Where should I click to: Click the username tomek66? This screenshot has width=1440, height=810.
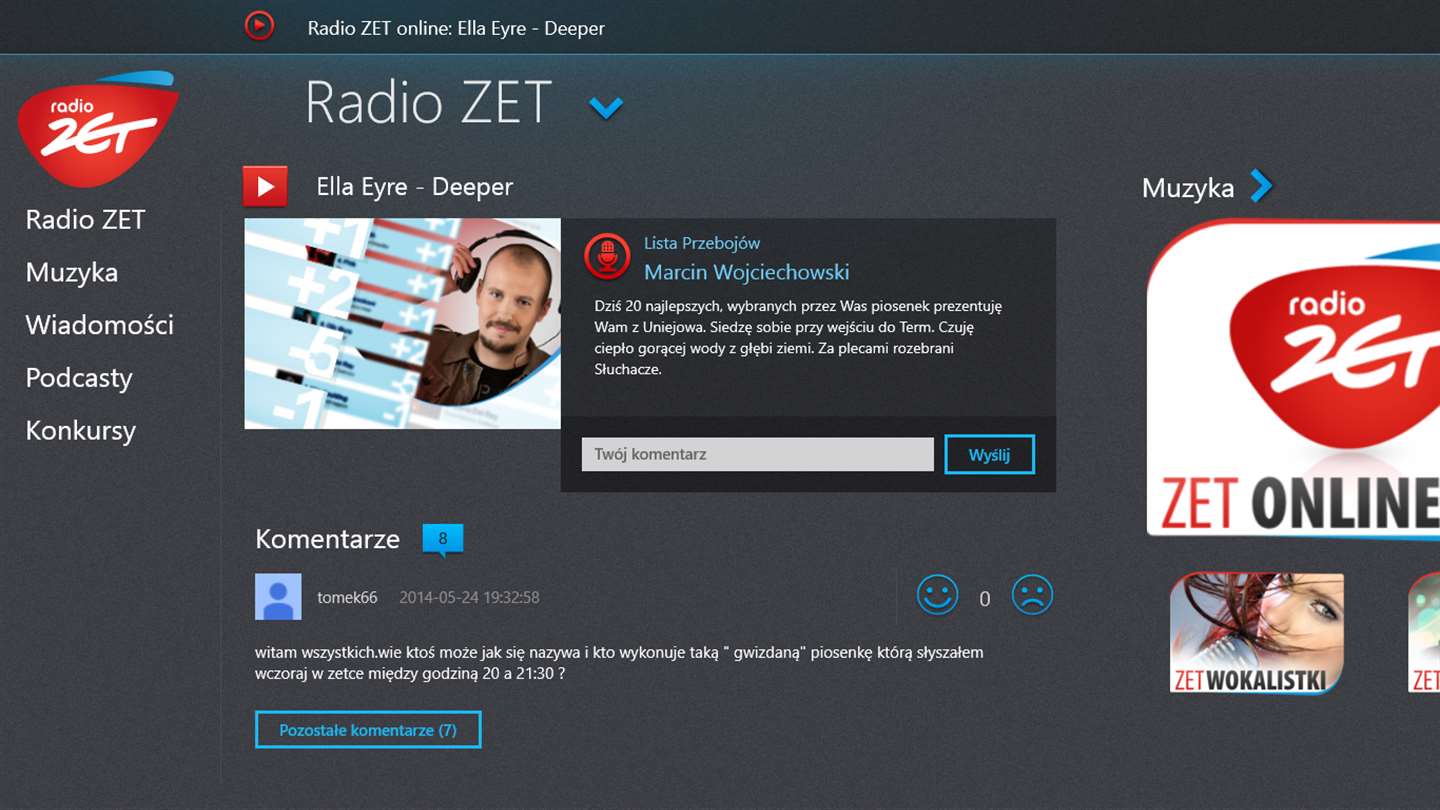pos(347,597)
